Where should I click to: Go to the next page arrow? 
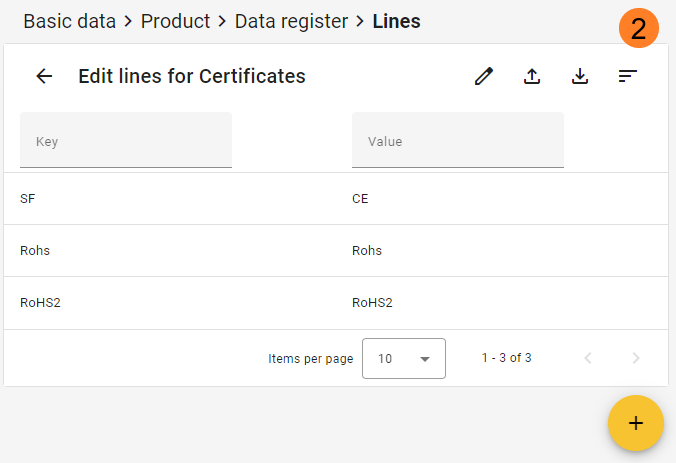[636, 358]
